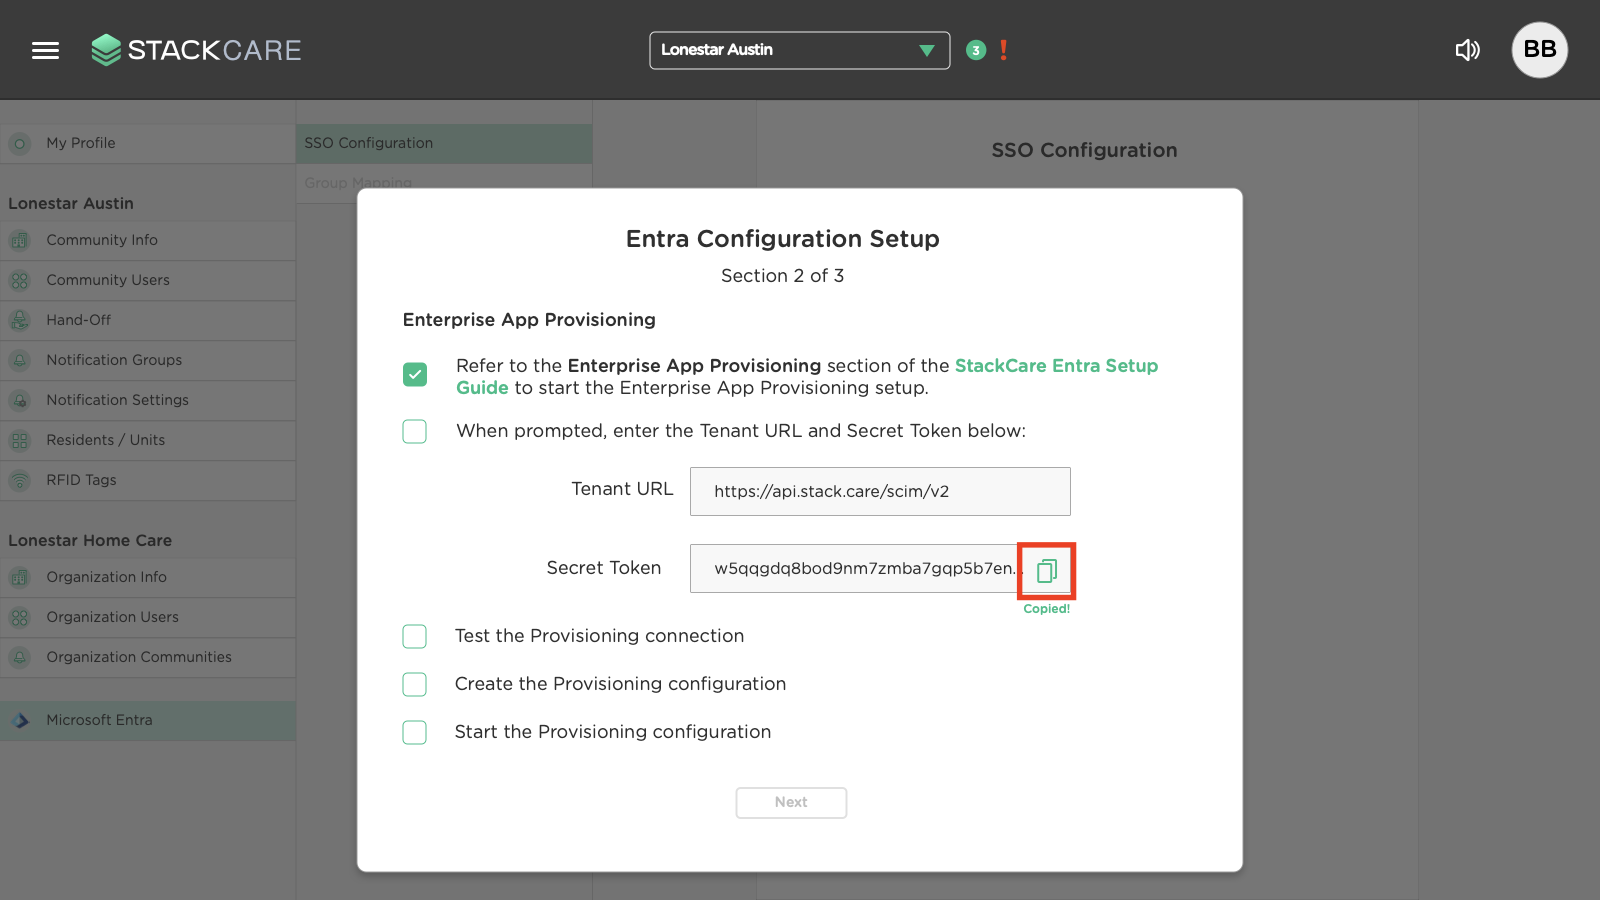Viewport: 1600px width, 900px height.
Task: Copy the Secret Token with the copy icon
Action: 1046,571
